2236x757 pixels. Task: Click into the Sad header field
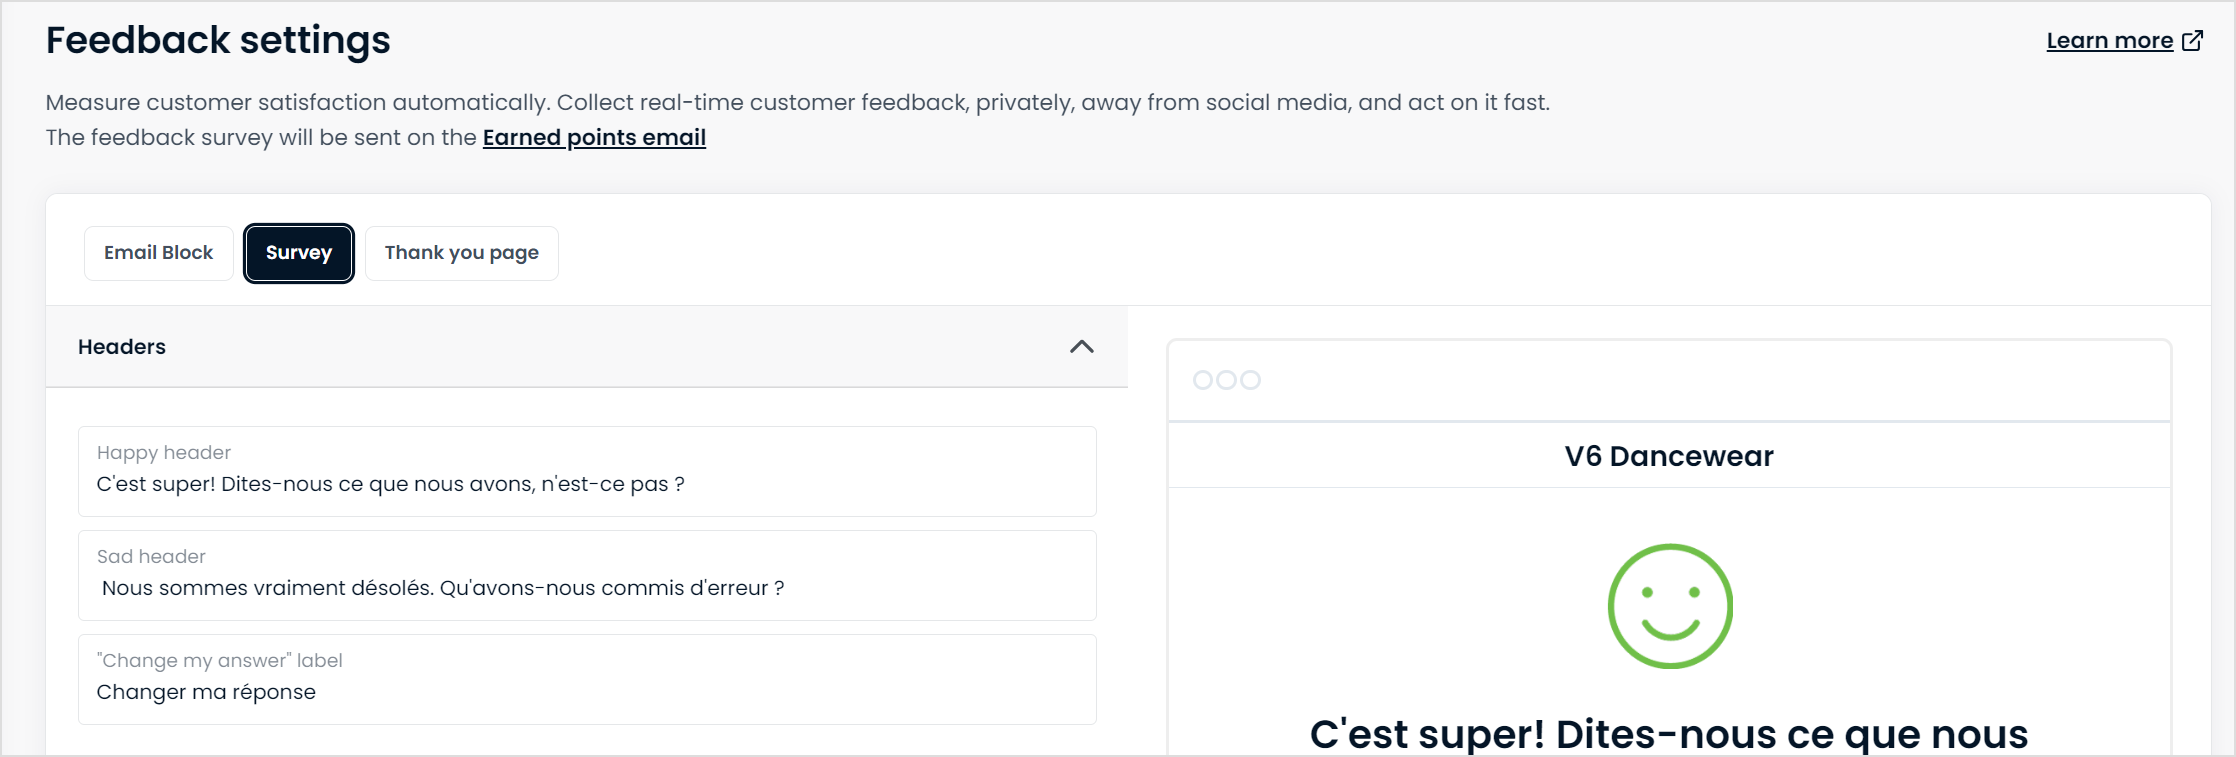click(x=587, y=576)
